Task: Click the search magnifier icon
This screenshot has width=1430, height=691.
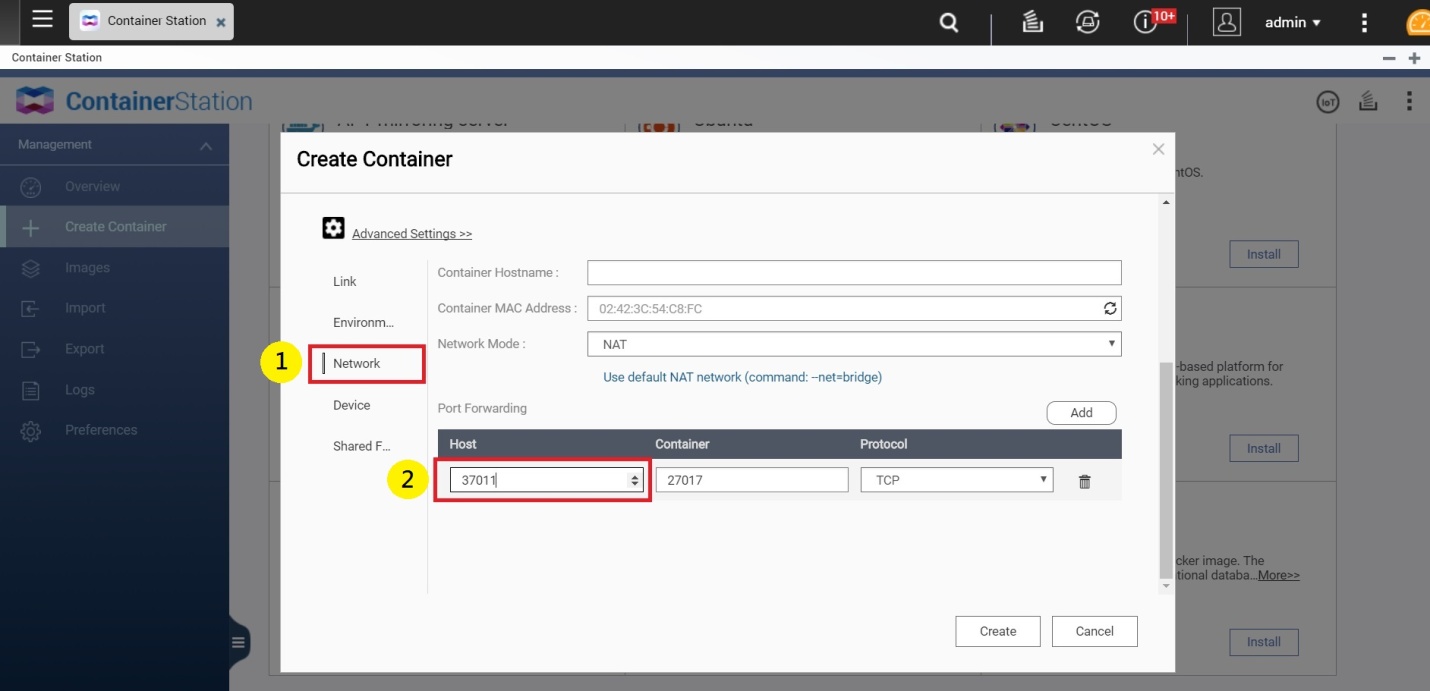Action: 949,22
